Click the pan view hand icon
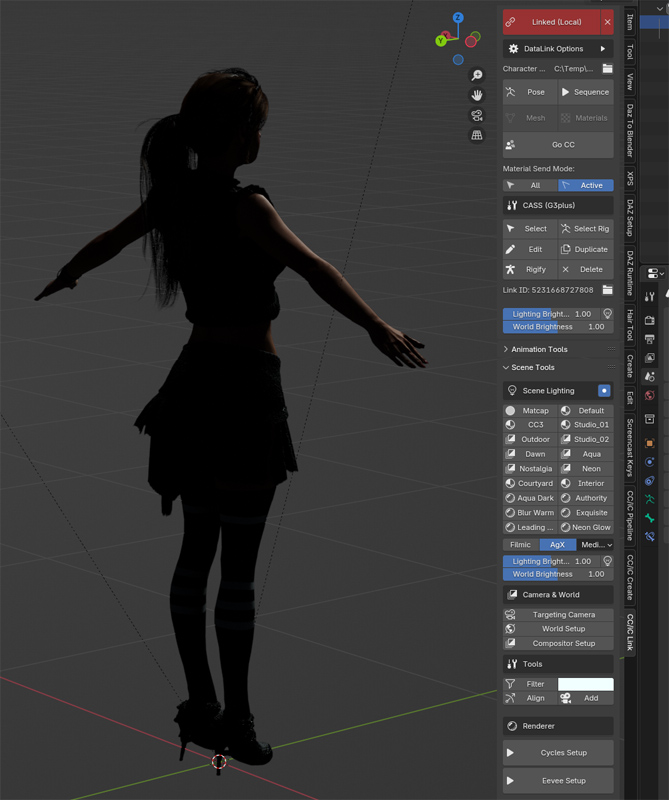The height and width of the screenshot is (800, 669). (x=477, y=95)
